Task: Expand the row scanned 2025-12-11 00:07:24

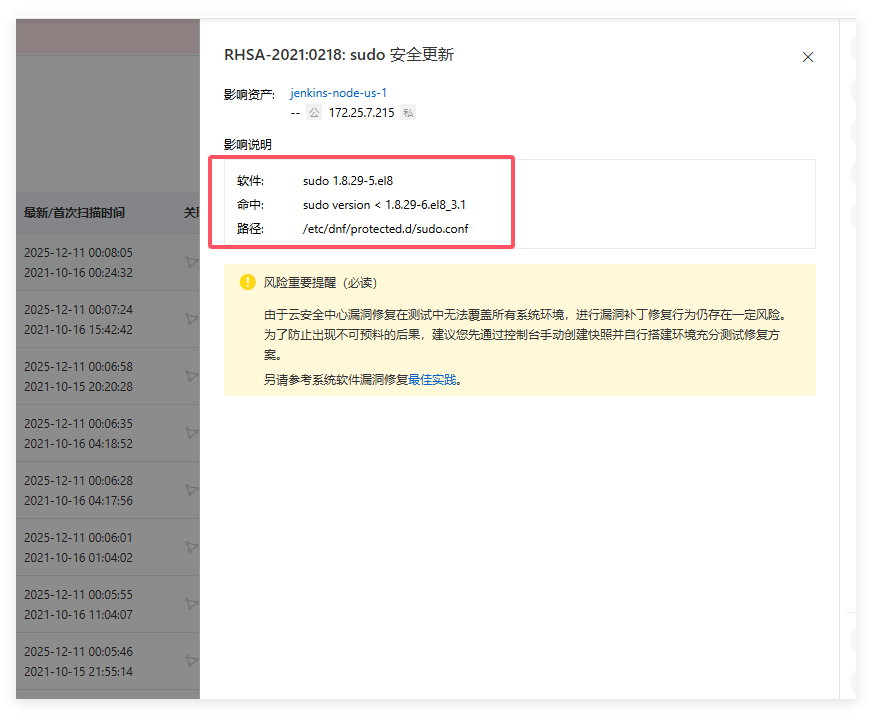Action: [191, 320]
